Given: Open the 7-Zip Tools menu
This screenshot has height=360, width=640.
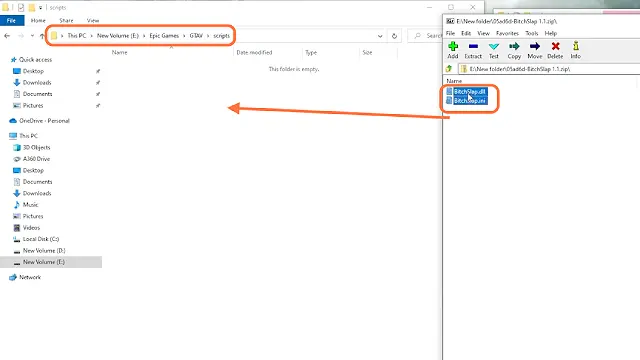Looking at the screenshot, I should point(531,33).
